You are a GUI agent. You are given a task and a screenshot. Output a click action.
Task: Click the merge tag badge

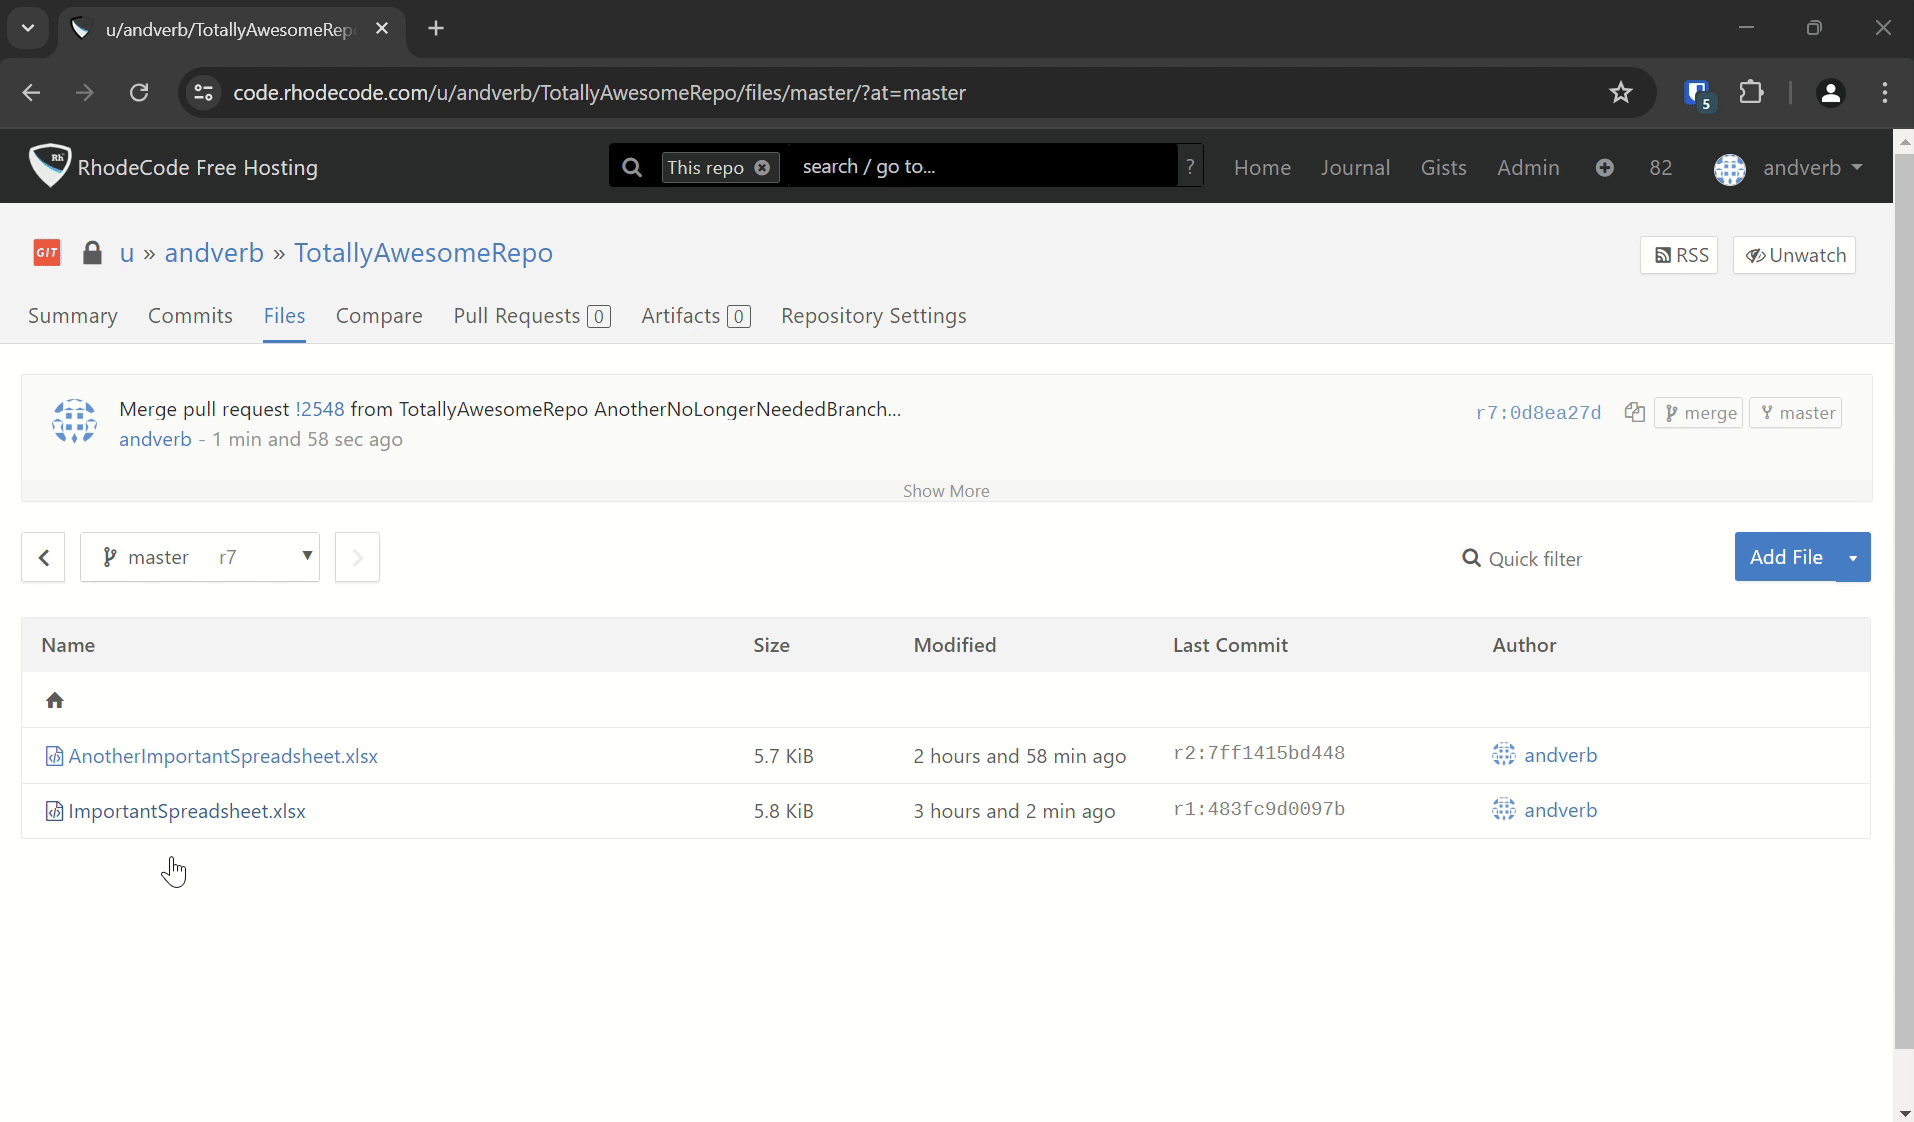point(1699,413)
